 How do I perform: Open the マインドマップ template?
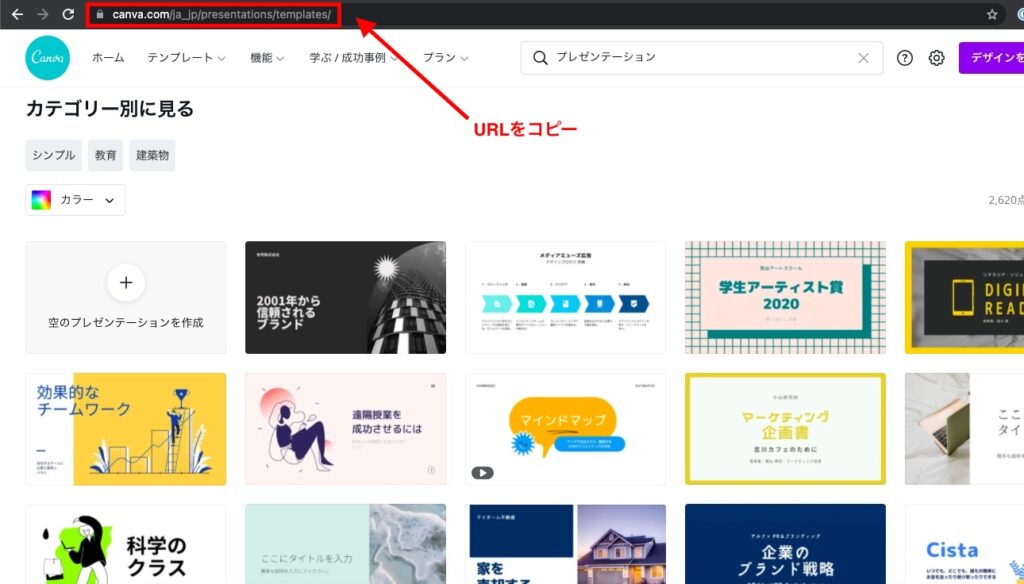click(x=566, y=429)
